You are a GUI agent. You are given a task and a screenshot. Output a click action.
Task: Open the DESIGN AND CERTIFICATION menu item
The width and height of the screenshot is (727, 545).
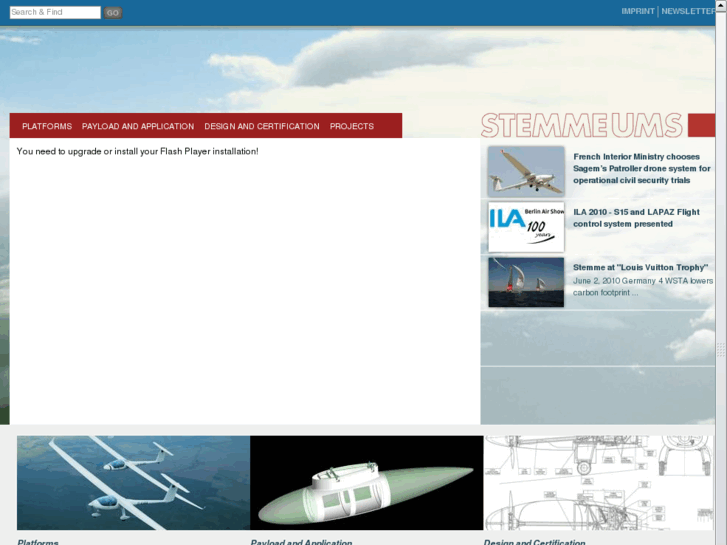pos(262,126)
